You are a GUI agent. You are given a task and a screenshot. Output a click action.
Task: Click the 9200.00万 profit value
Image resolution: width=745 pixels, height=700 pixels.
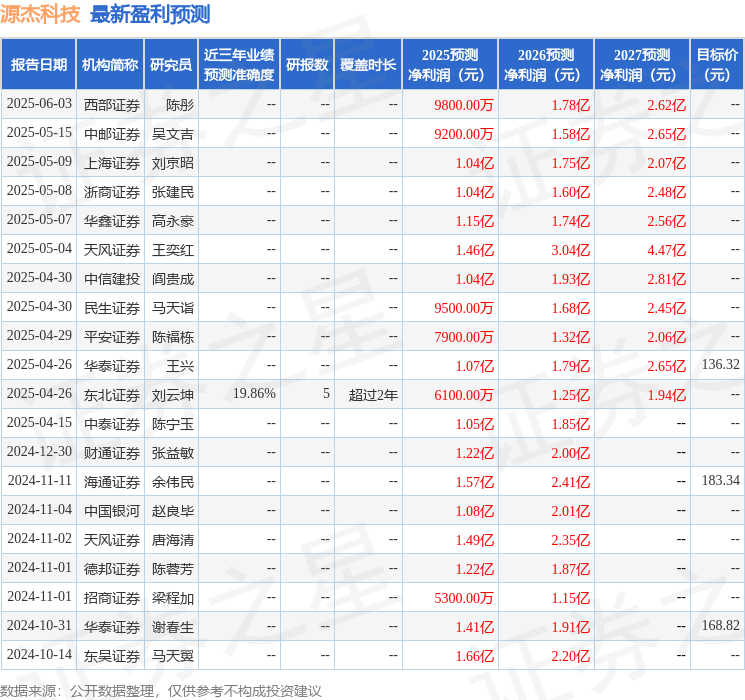(463, 134)
